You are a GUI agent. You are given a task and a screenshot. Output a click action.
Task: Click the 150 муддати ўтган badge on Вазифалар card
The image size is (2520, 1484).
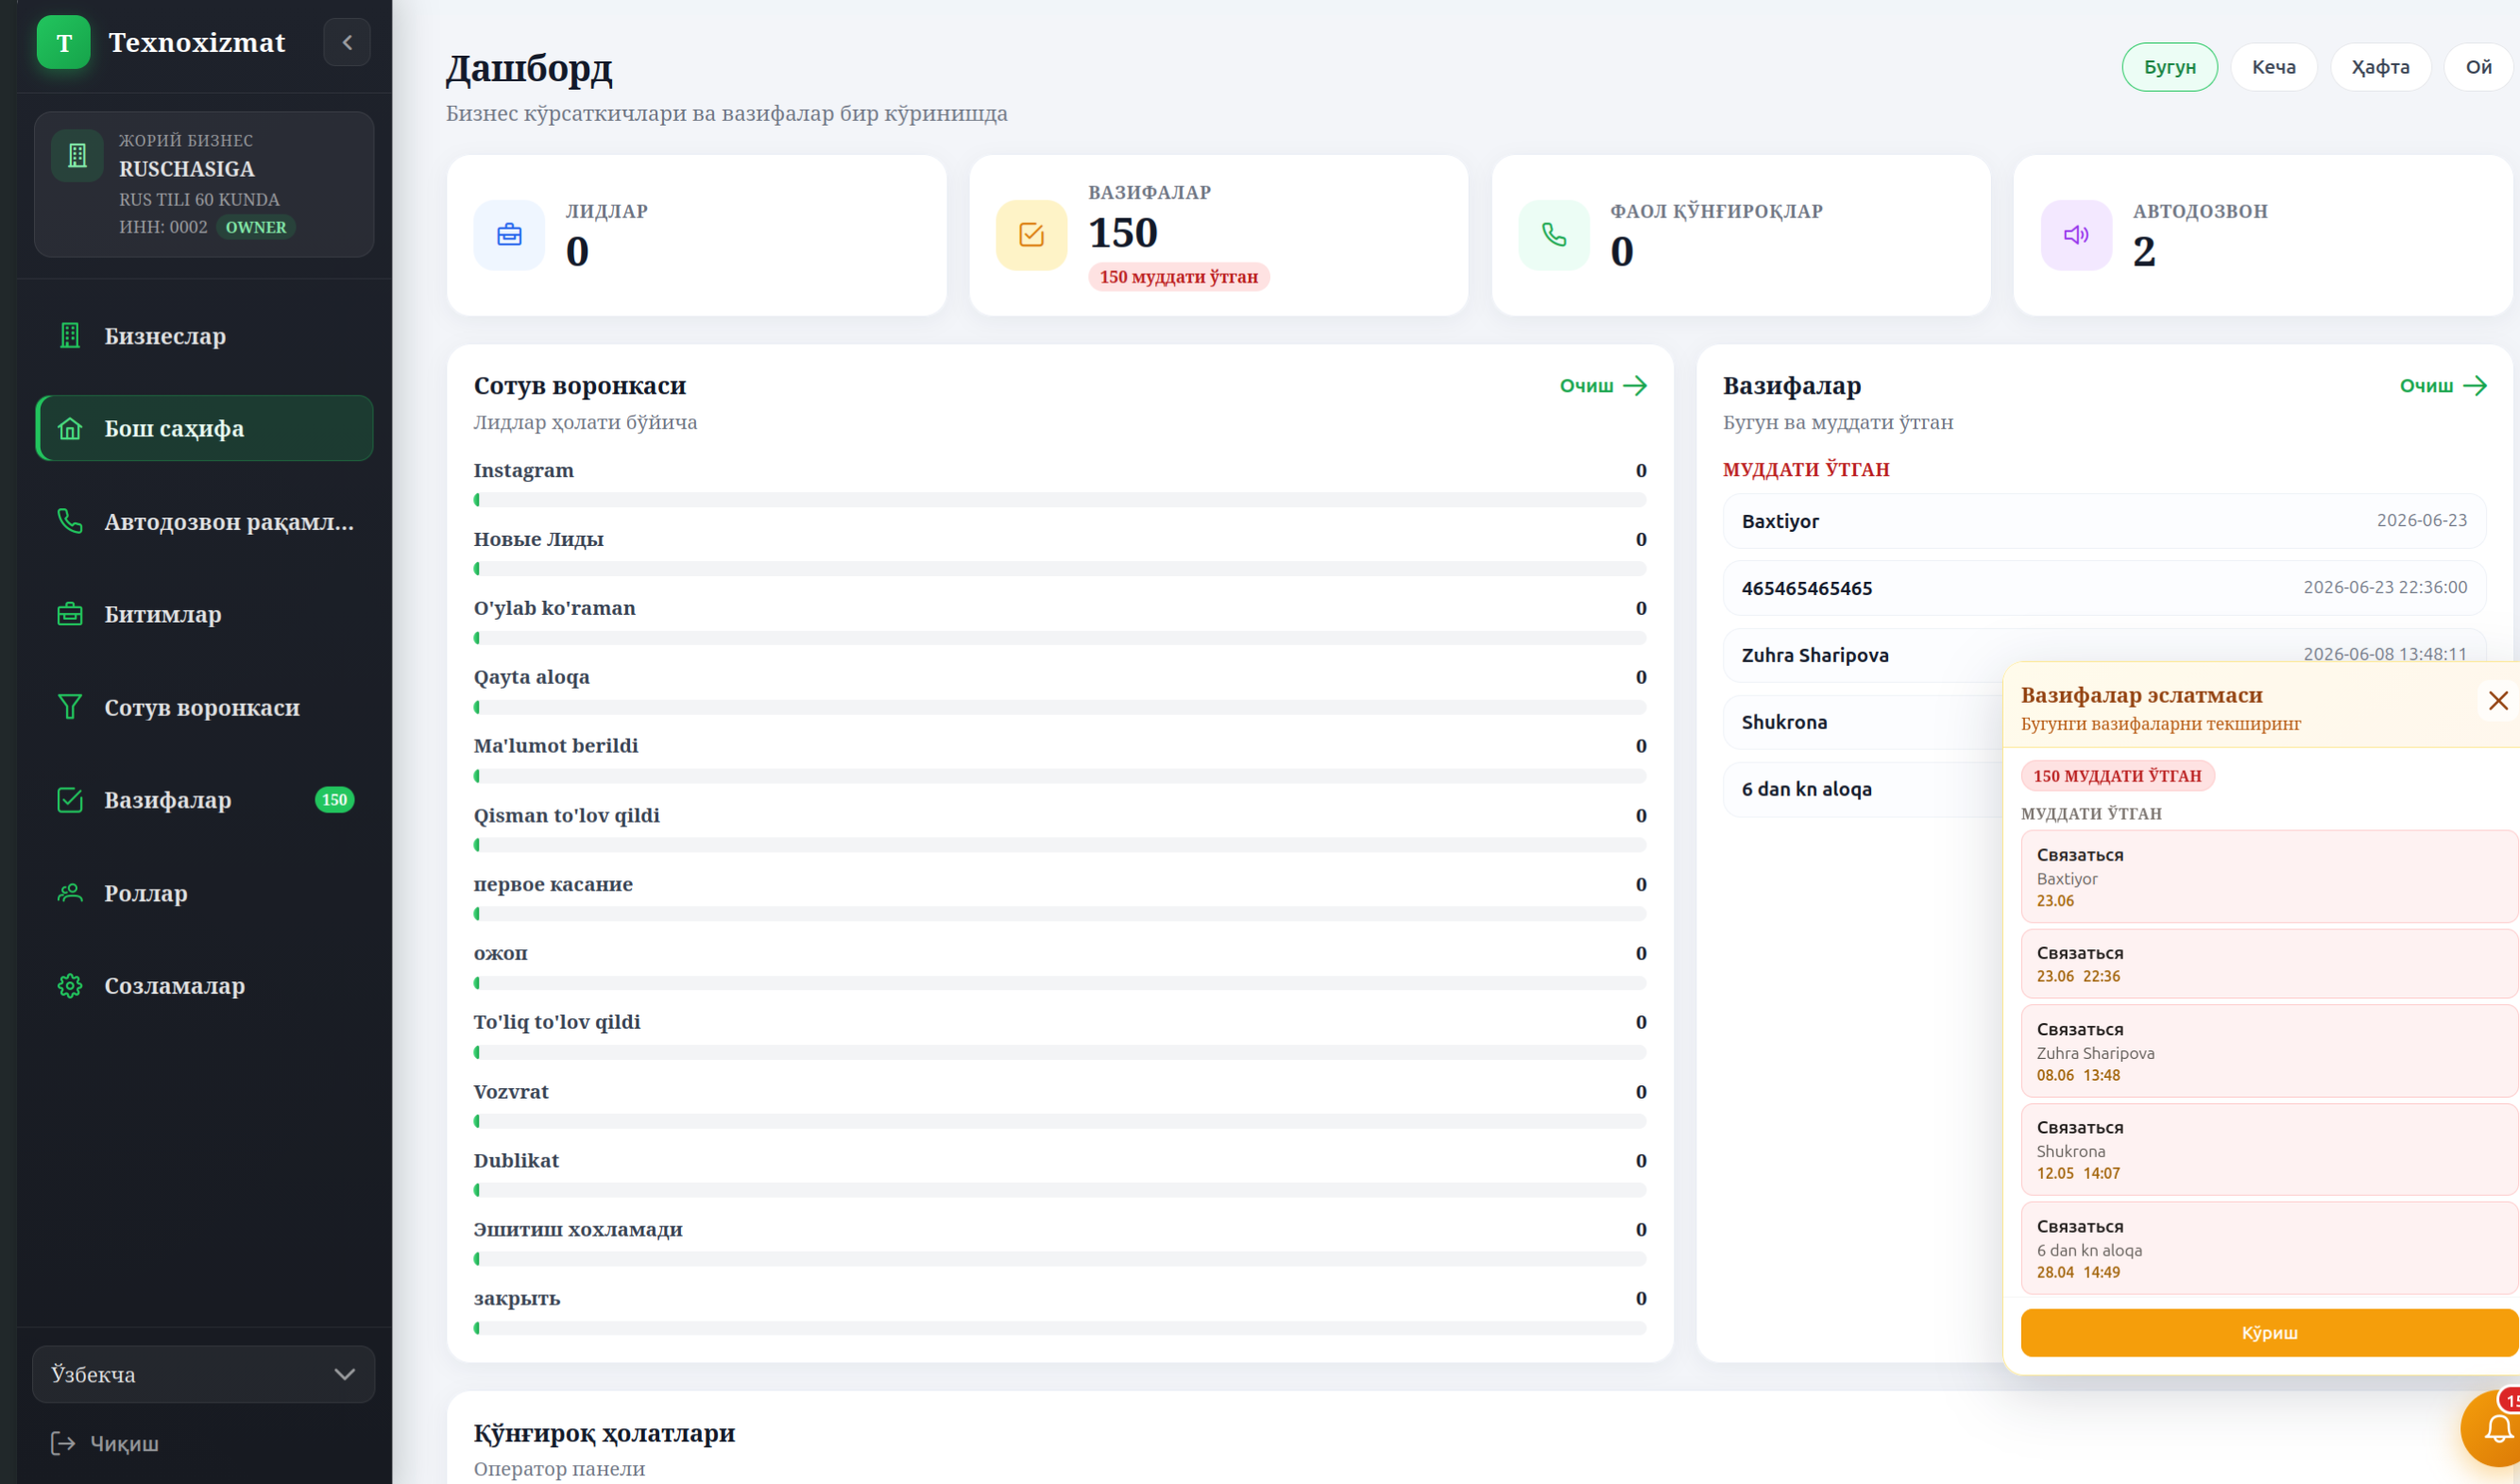1179,277
